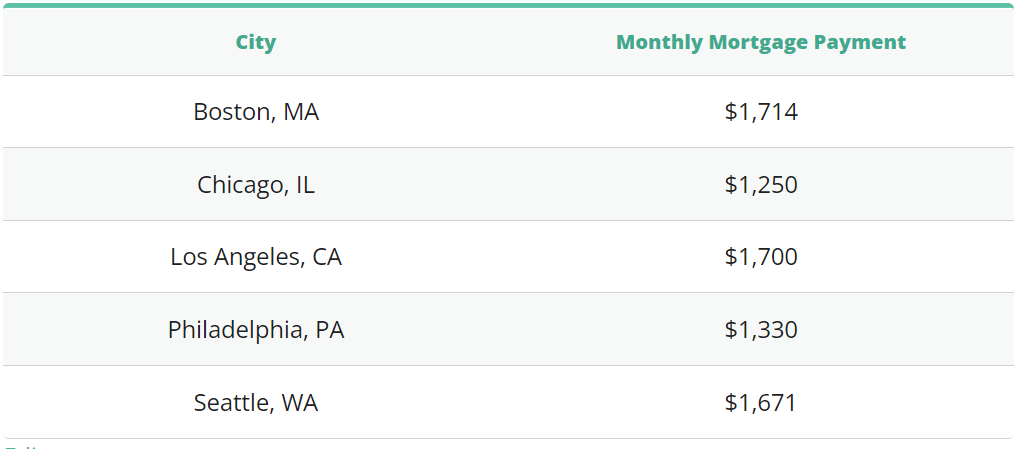This screenshot has width=1019, height=449.
Task: Select the Seattle, WA city cell
Action: pos(256,403)
